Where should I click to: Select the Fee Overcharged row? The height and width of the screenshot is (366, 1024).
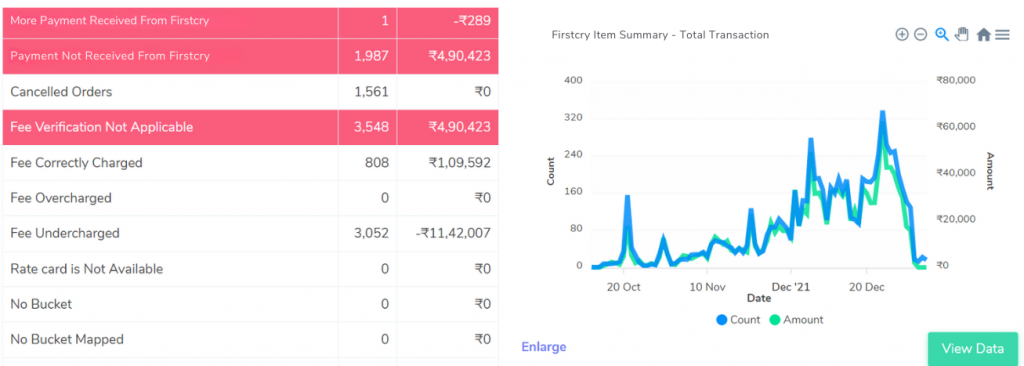tap(251, 198)
